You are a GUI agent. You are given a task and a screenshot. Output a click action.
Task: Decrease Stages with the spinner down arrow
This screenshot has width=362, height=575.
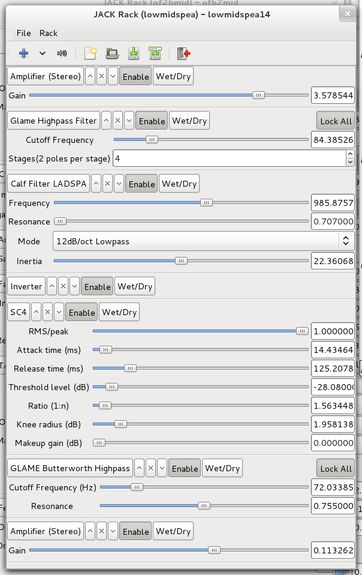click(x=350, y=162)
